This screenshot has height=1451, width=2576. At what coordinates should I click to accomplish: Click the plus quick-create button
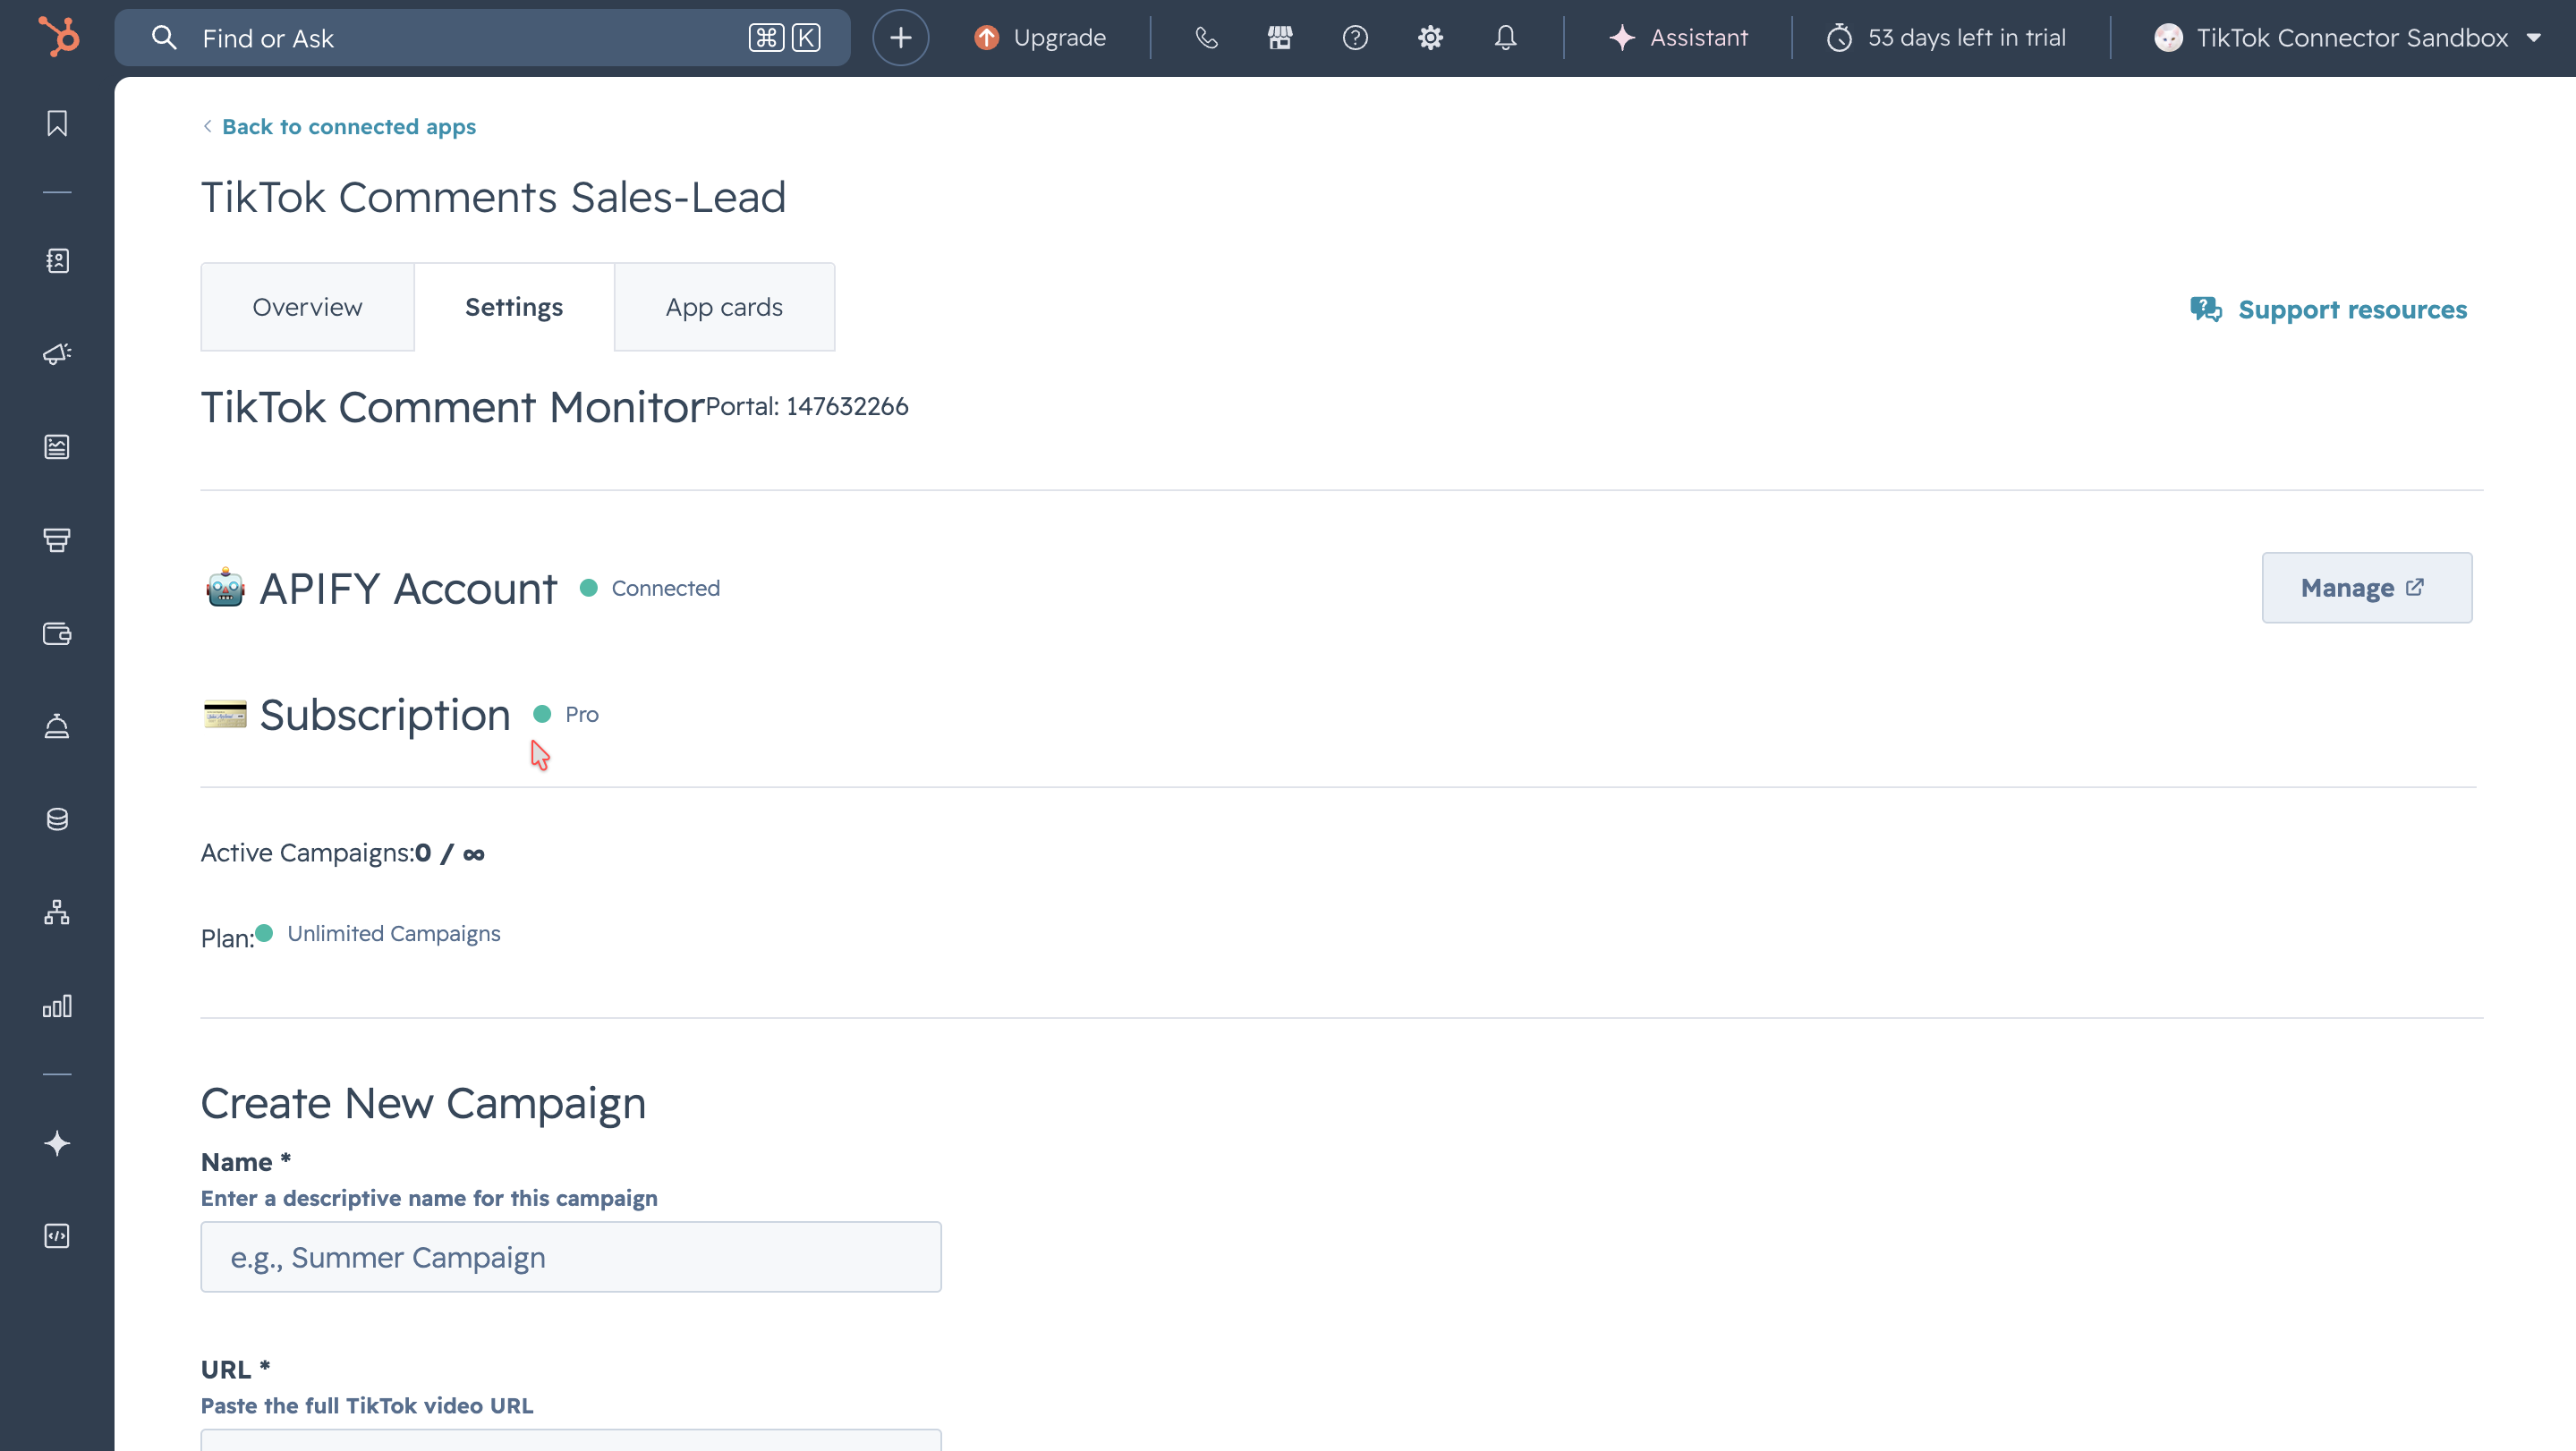click(x=900, y=38)
